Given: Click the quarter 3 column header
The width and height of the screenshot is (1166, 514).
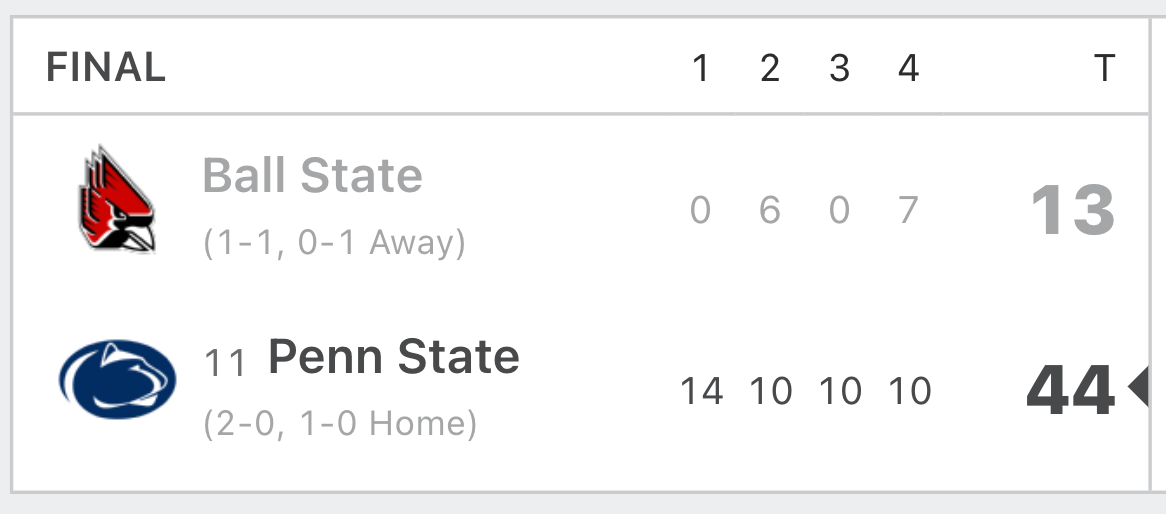Looking at the screenshot, I should [x=839, y=68].
